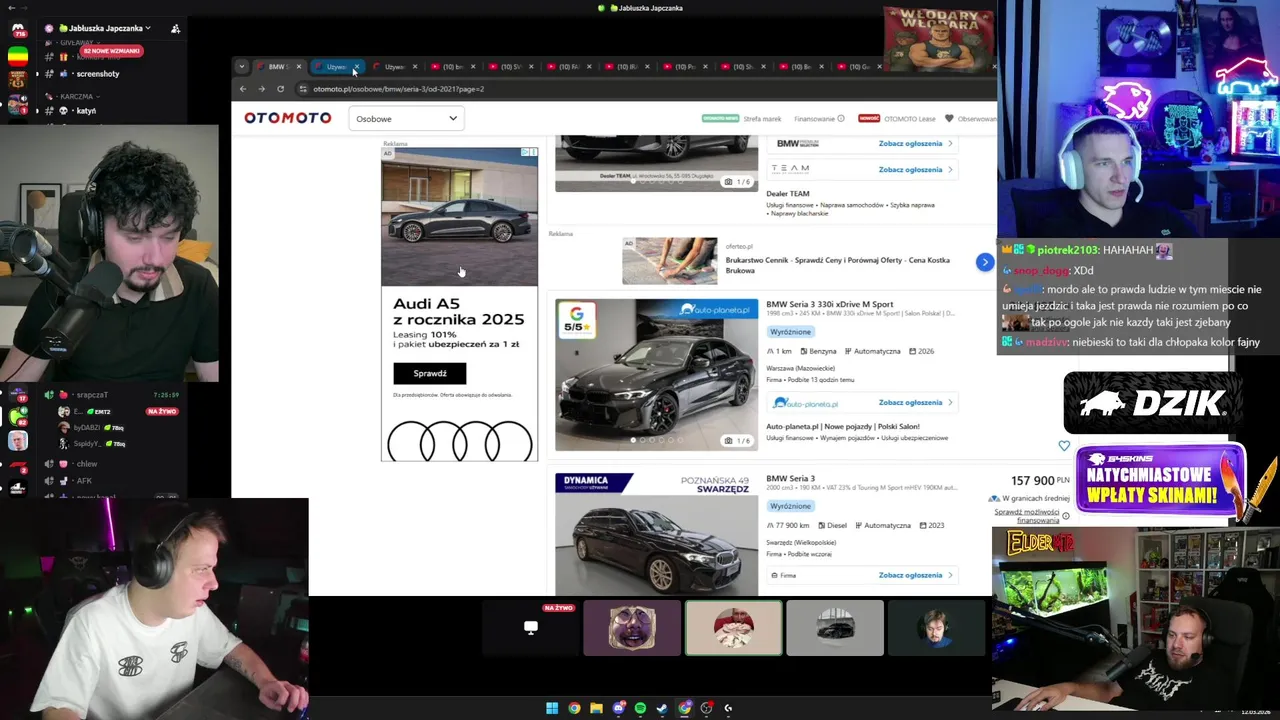Open Steam from the taskbar
The image size is (1280, 720).
(662, 708)
